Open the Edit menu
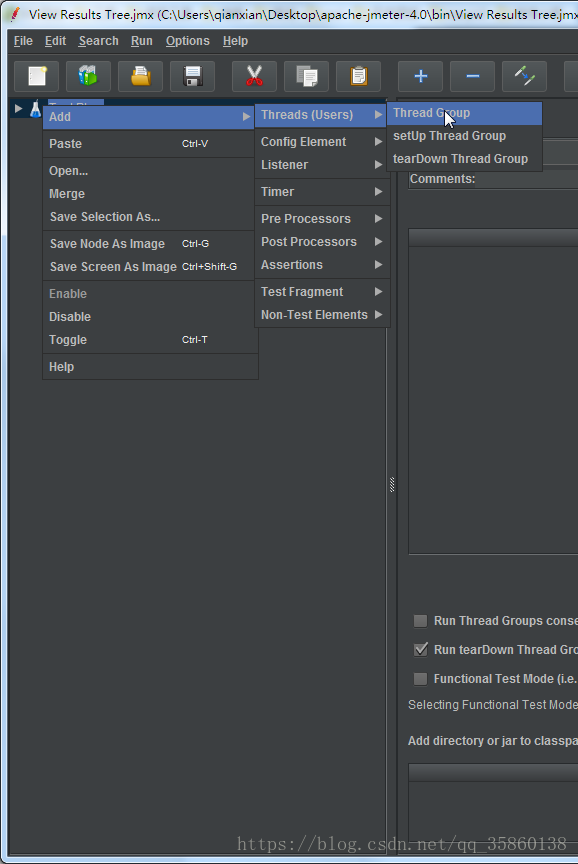Screen dimensions: 578x864 point(55,41)
